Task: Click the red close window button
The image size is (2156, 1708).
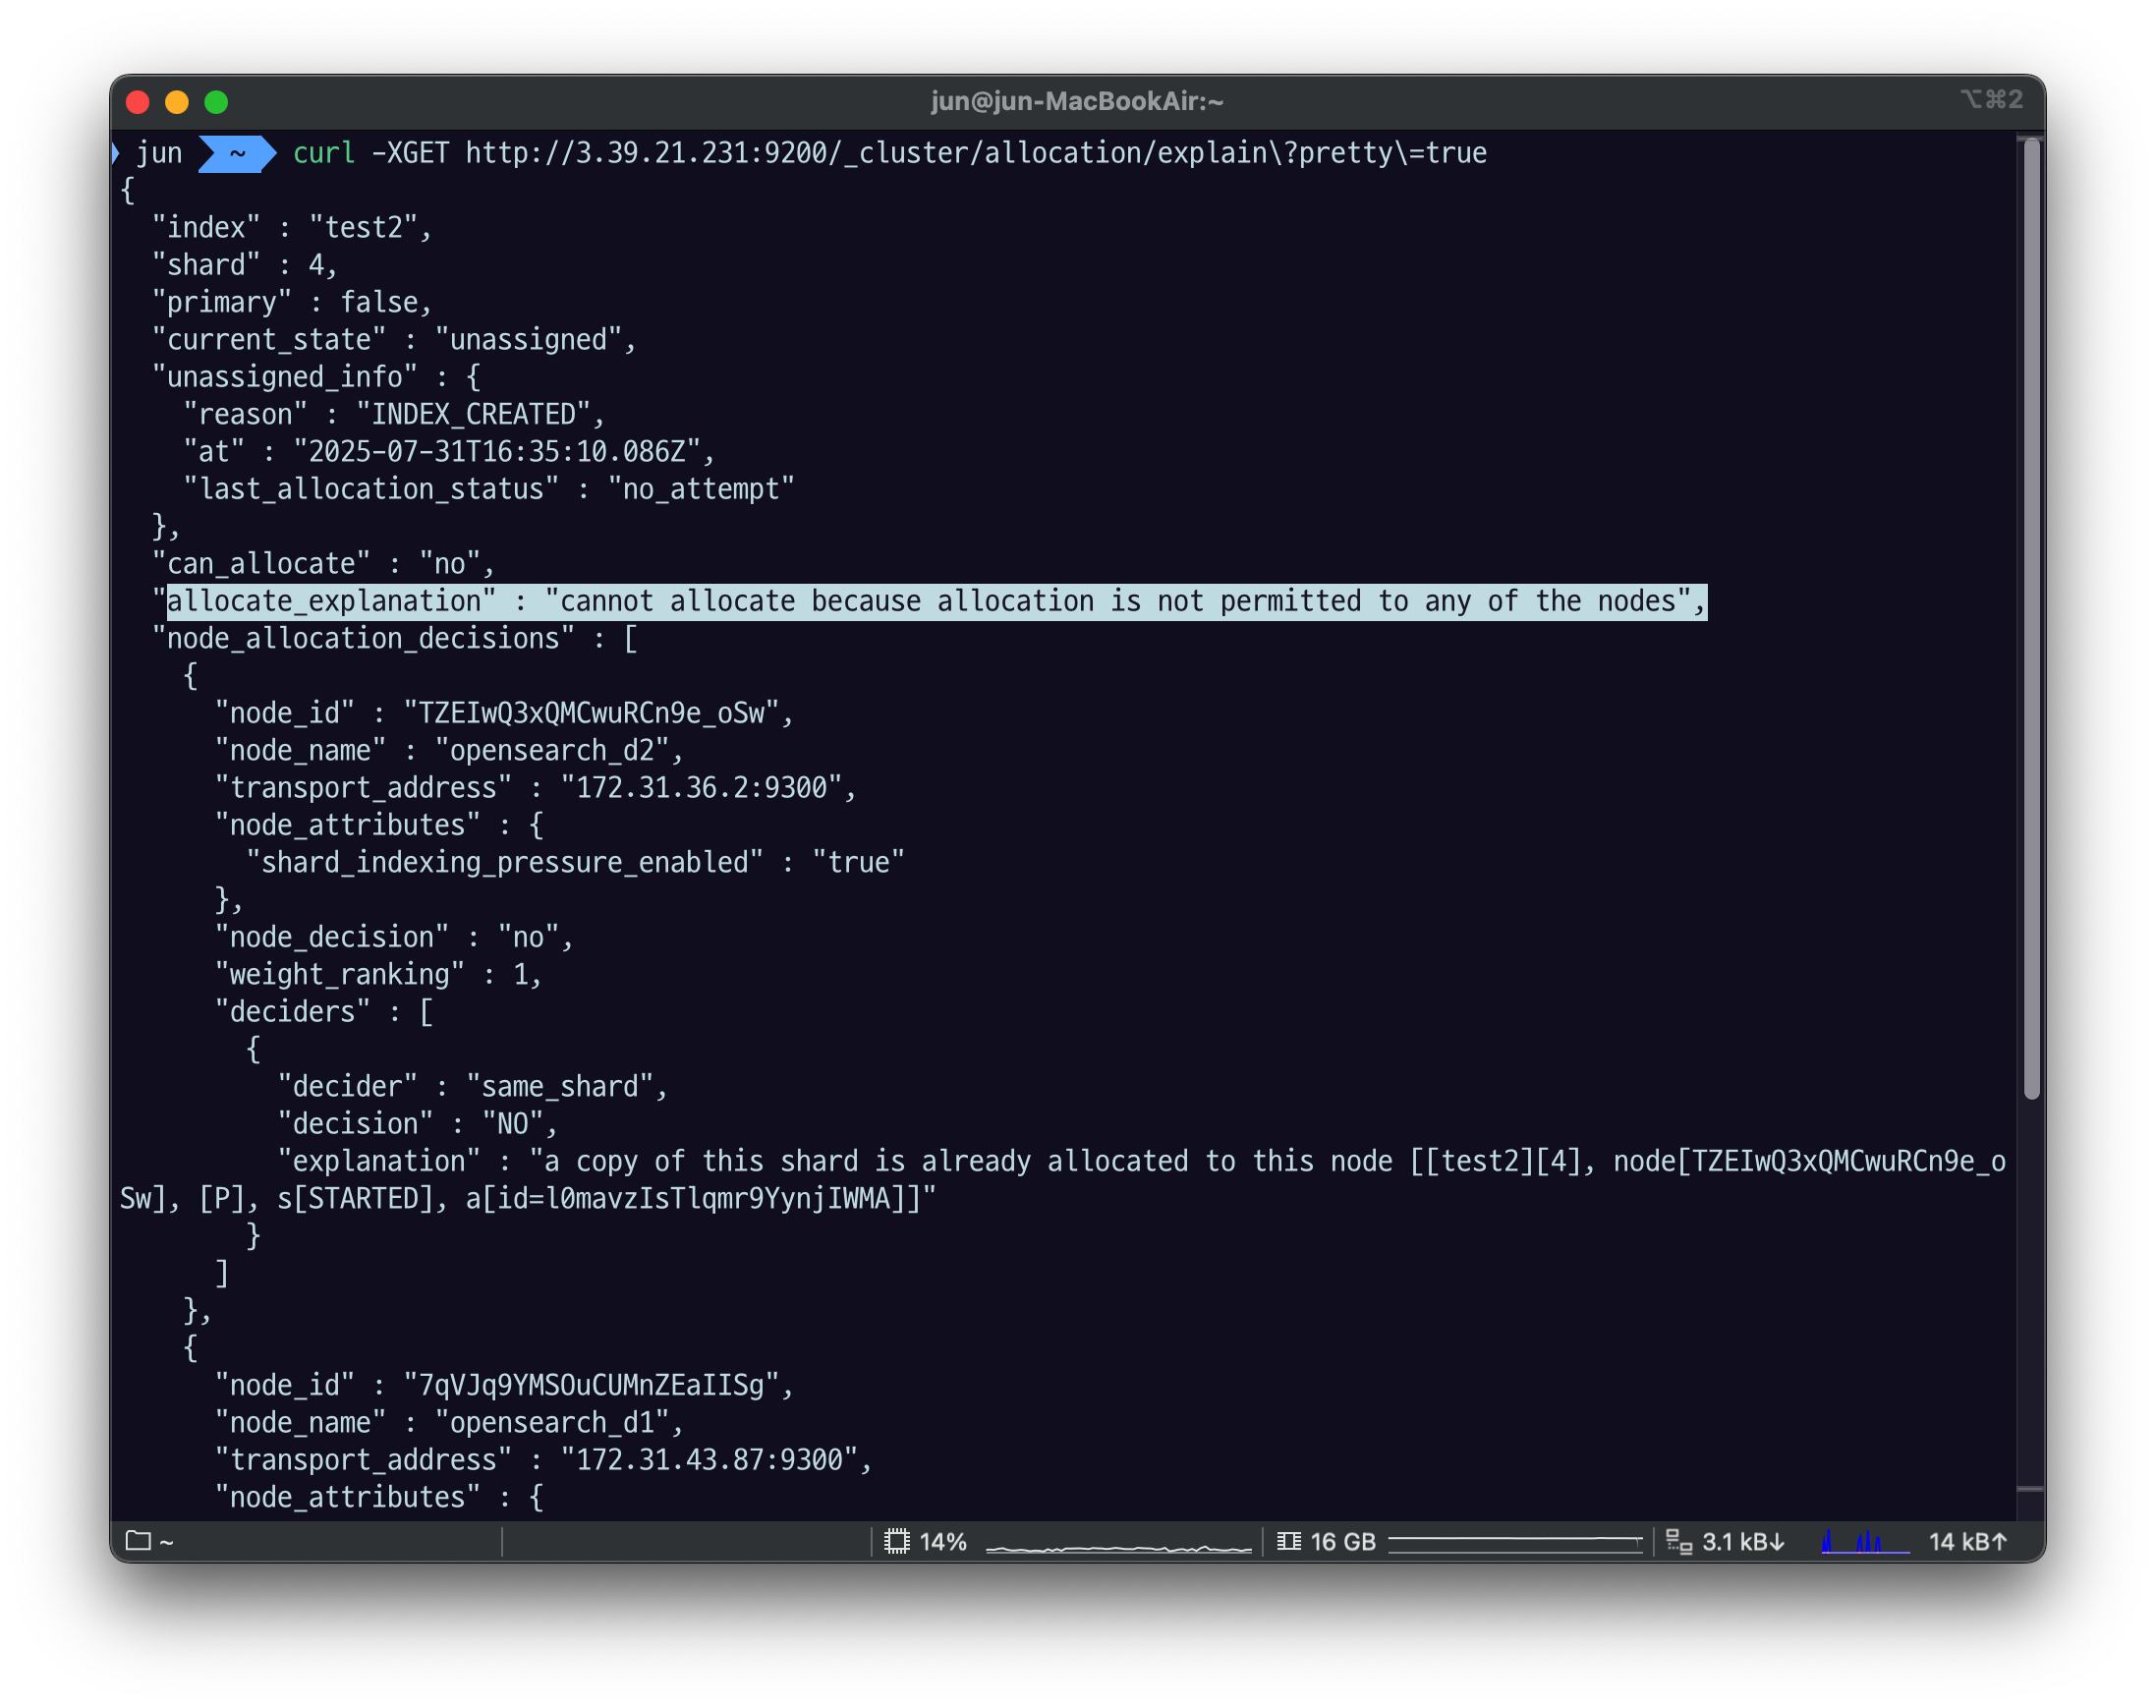Action: pyautogui.click(x=138, y=102)
